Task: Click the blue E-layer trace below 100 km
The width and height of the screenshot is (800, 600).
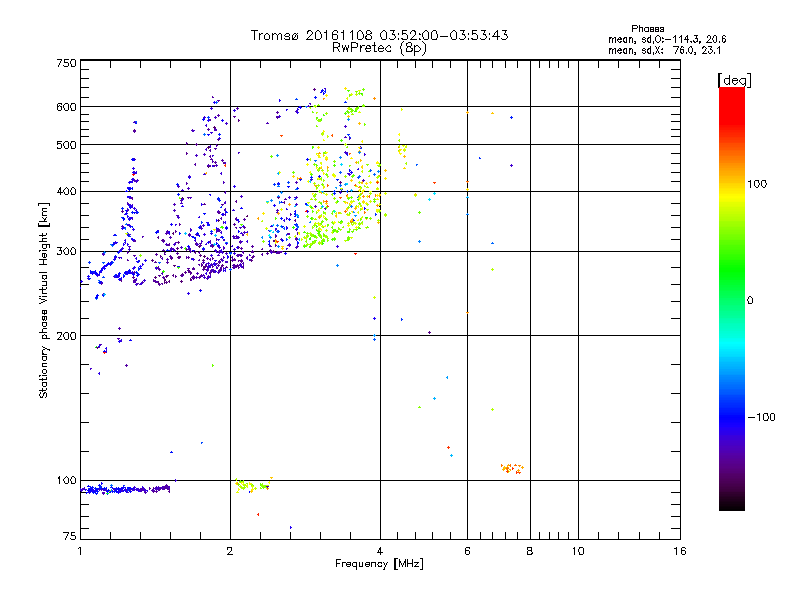Action: click(126, 489)
